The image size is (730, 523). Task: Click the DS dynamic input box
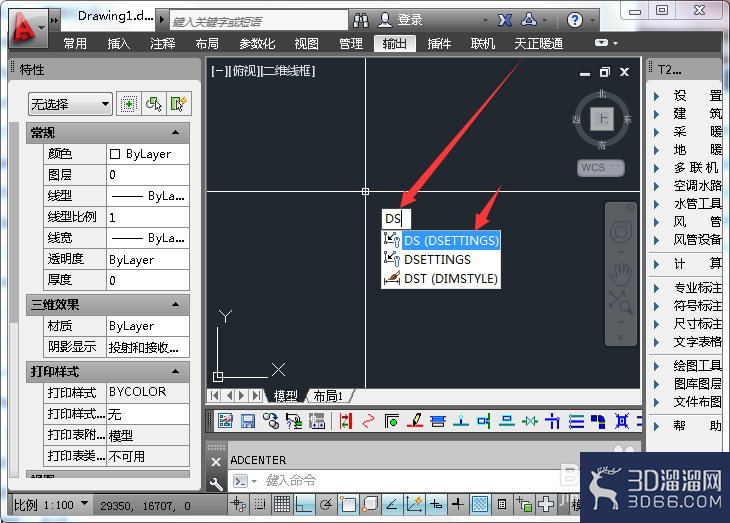pos(396,218)
